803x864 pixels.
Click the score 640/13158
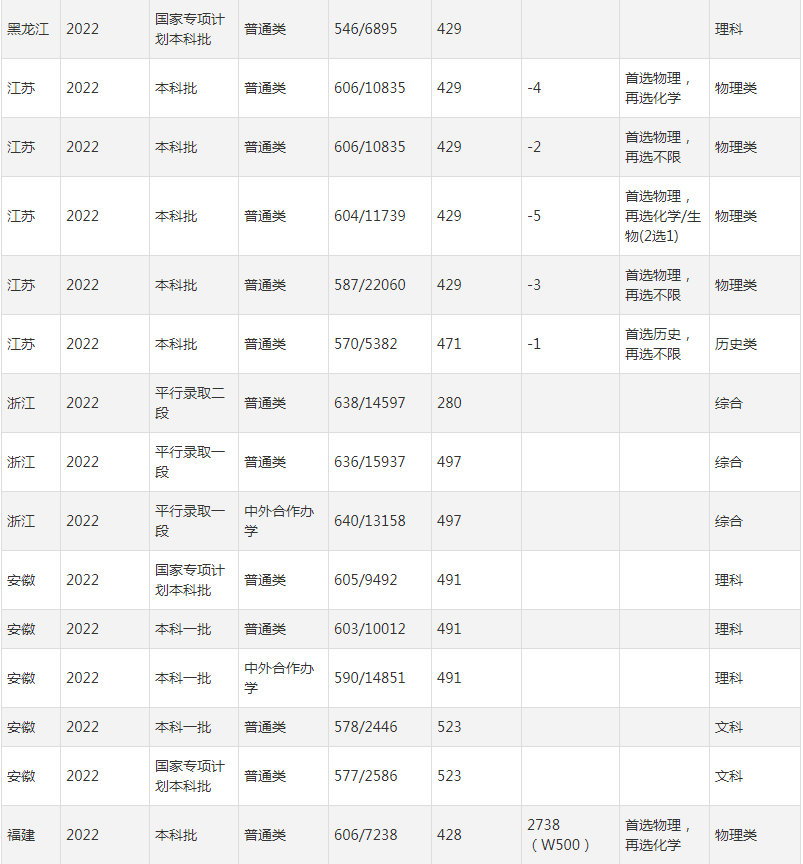coord(370,521)
